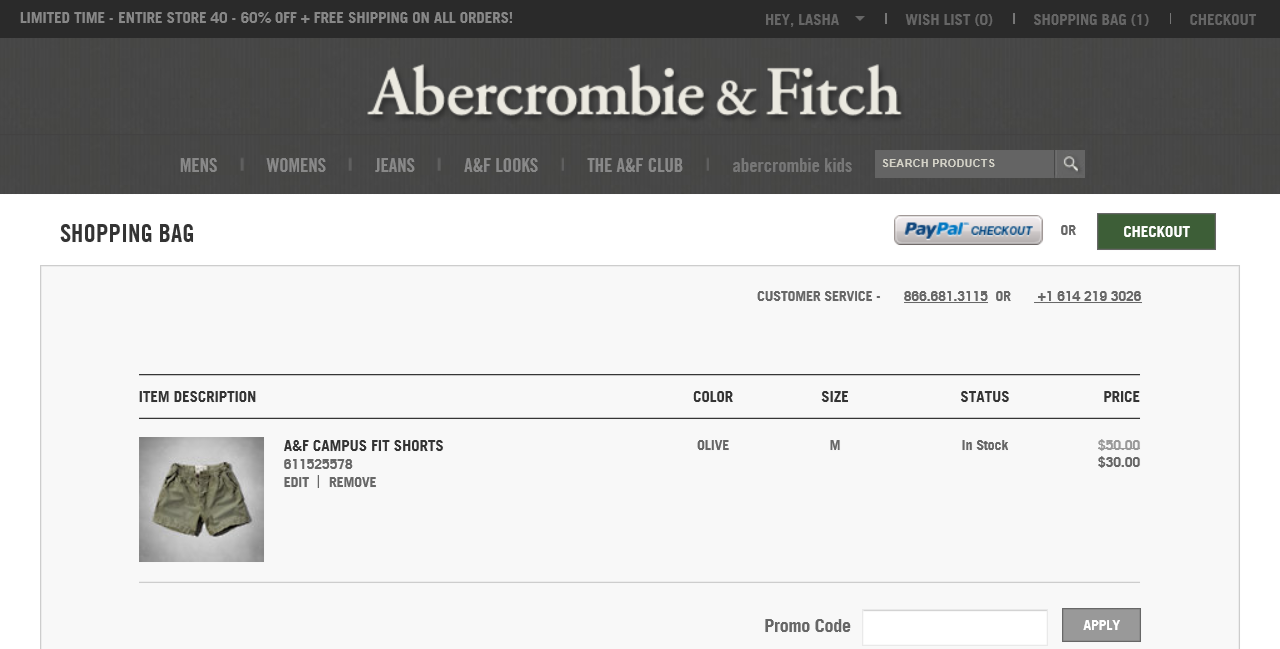Image resolution: width=1280 pixels, height=649 pixels.
Task: Open the A&F Looks menu
Action: click(x=501, y=165)
